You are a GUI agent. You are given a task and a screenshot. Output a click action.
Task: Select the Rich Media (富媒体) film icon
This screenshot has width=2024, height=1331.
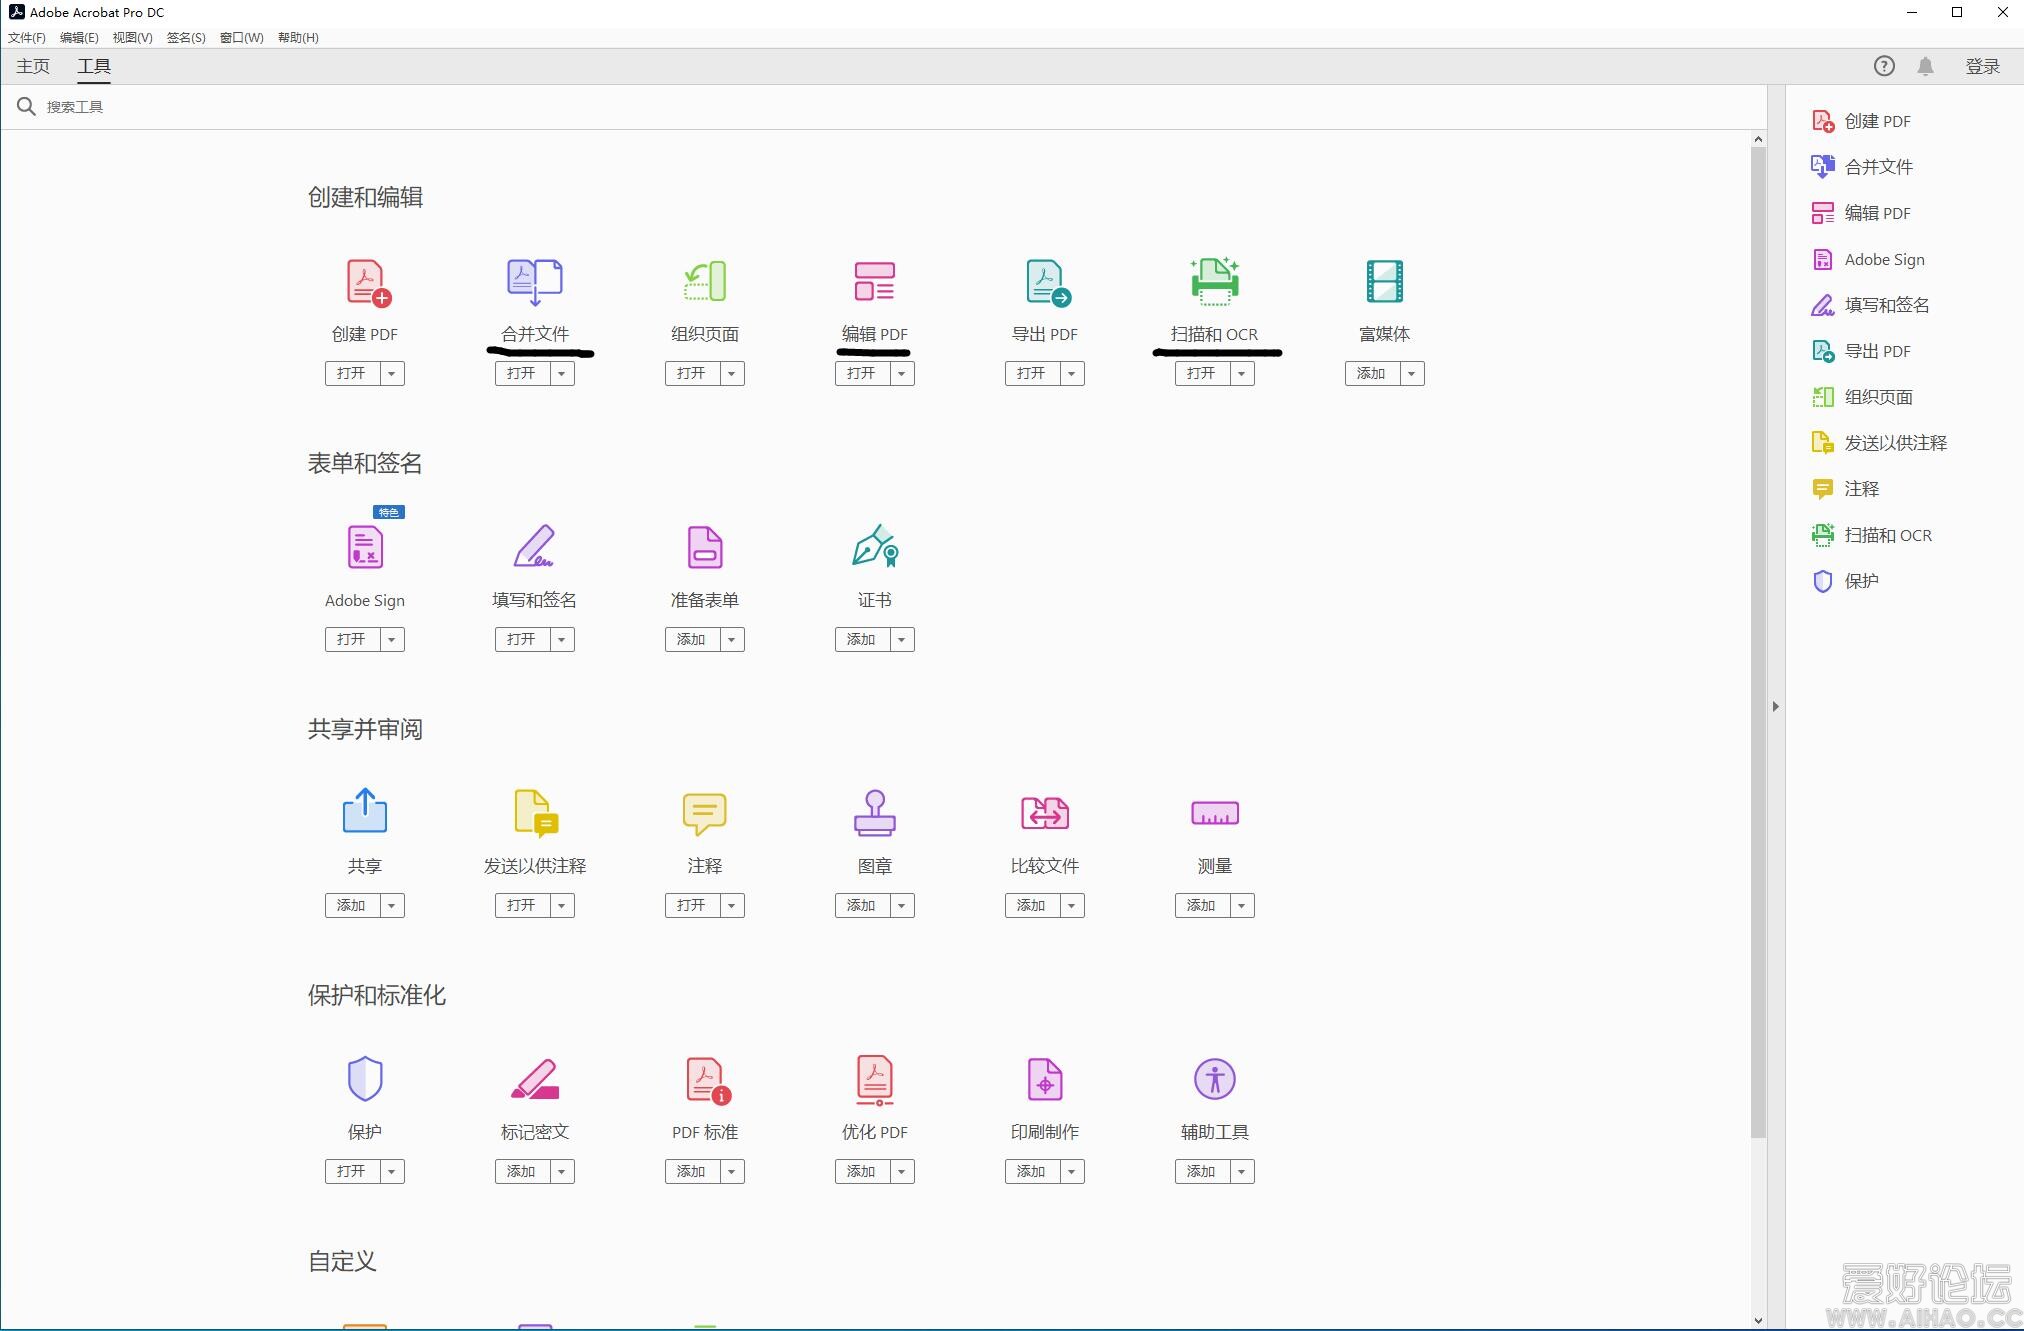(x=1384, y=282)
